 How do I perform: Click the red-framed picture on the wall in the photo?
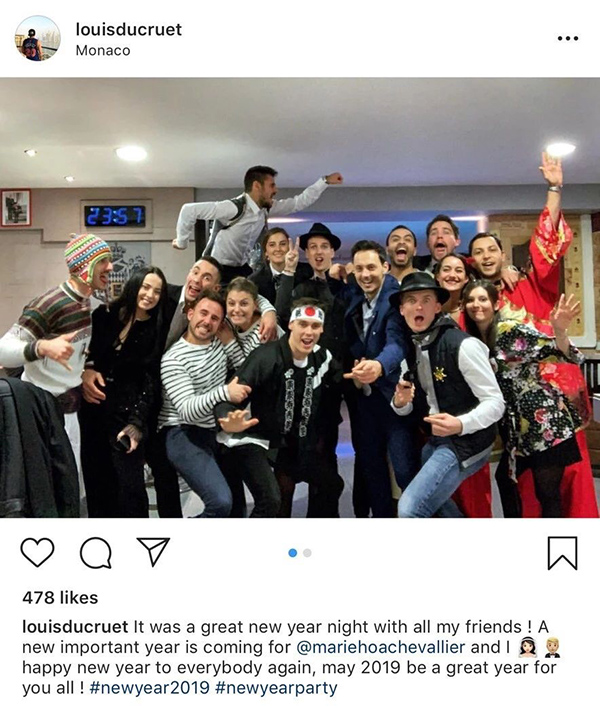15,207
